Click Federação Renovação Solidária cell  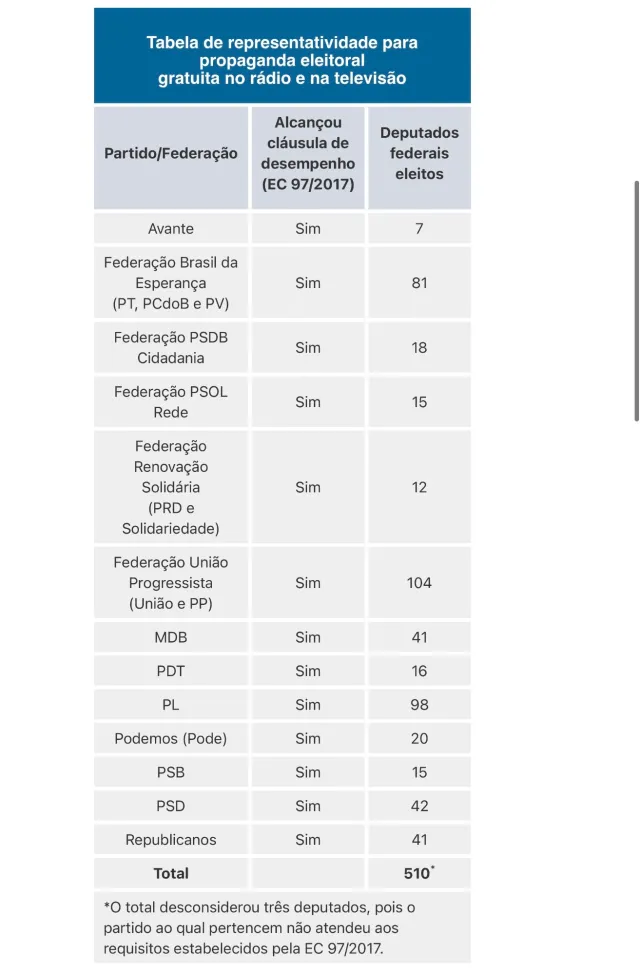[171, 487]
